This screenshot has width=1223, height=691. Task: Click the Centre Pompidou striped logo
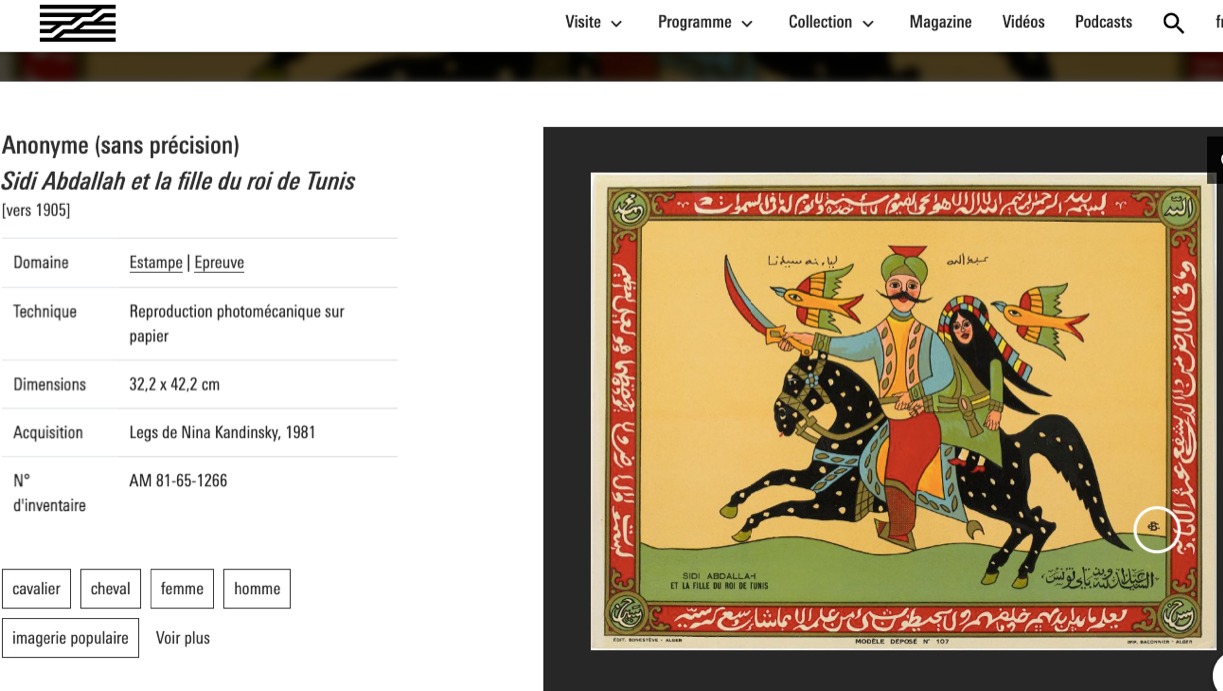[x=78, y=23]
